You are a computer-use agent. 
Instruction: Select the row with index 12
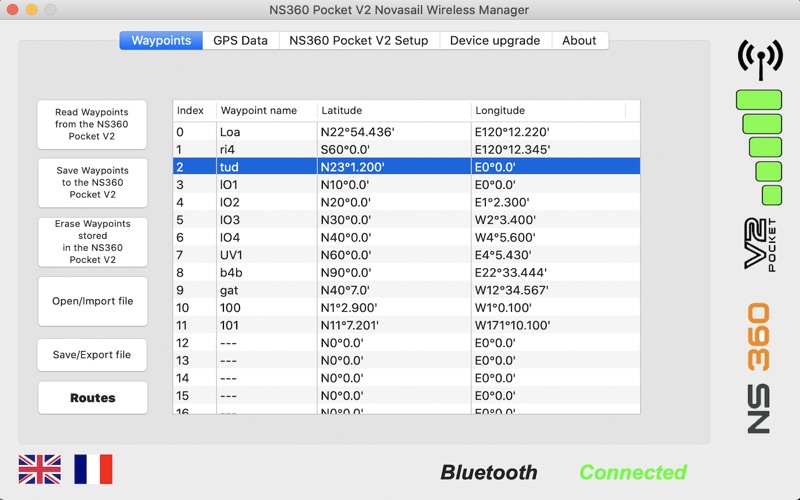(406, 343)
